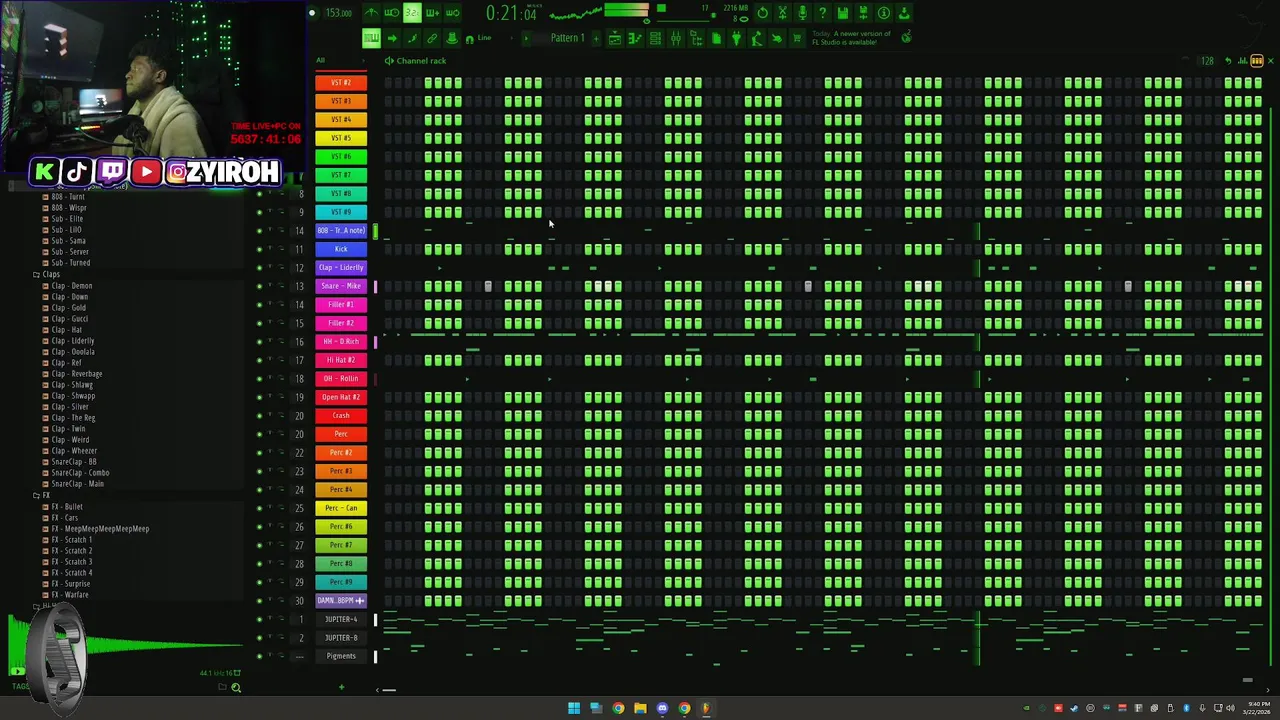This screenshot has width=1280, height=720.
Task: Open help via the question mark icon
Action: (822, 13)
